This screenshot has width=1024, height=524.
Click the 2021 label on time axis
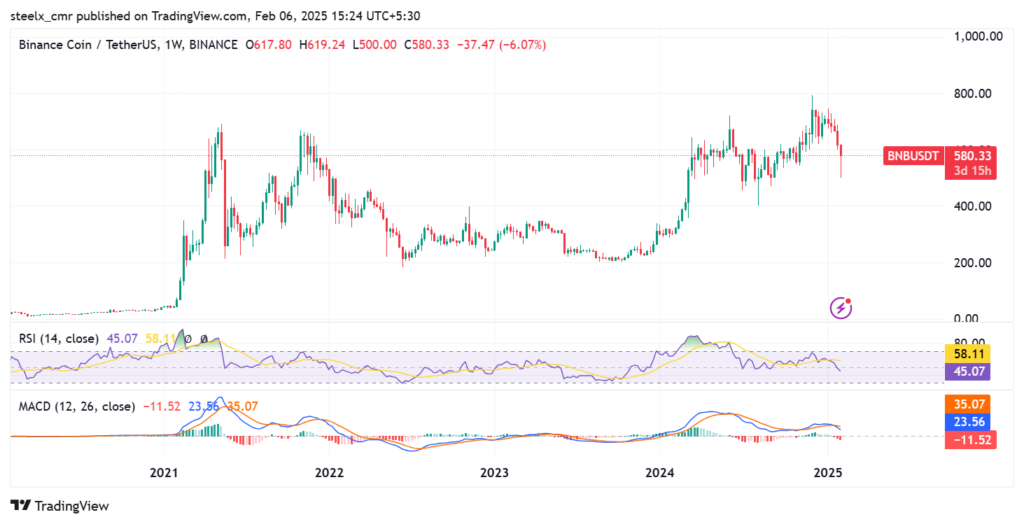point(164,472)
